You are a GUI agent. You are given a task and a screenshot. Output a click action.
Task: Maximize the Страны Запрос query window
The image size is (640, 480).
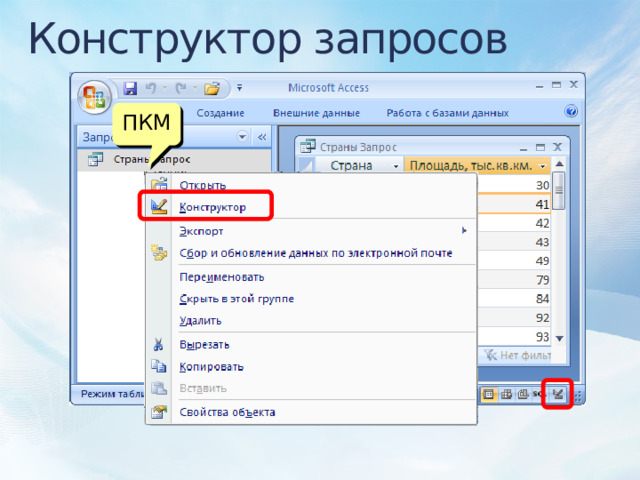click(x=540, y=147)
